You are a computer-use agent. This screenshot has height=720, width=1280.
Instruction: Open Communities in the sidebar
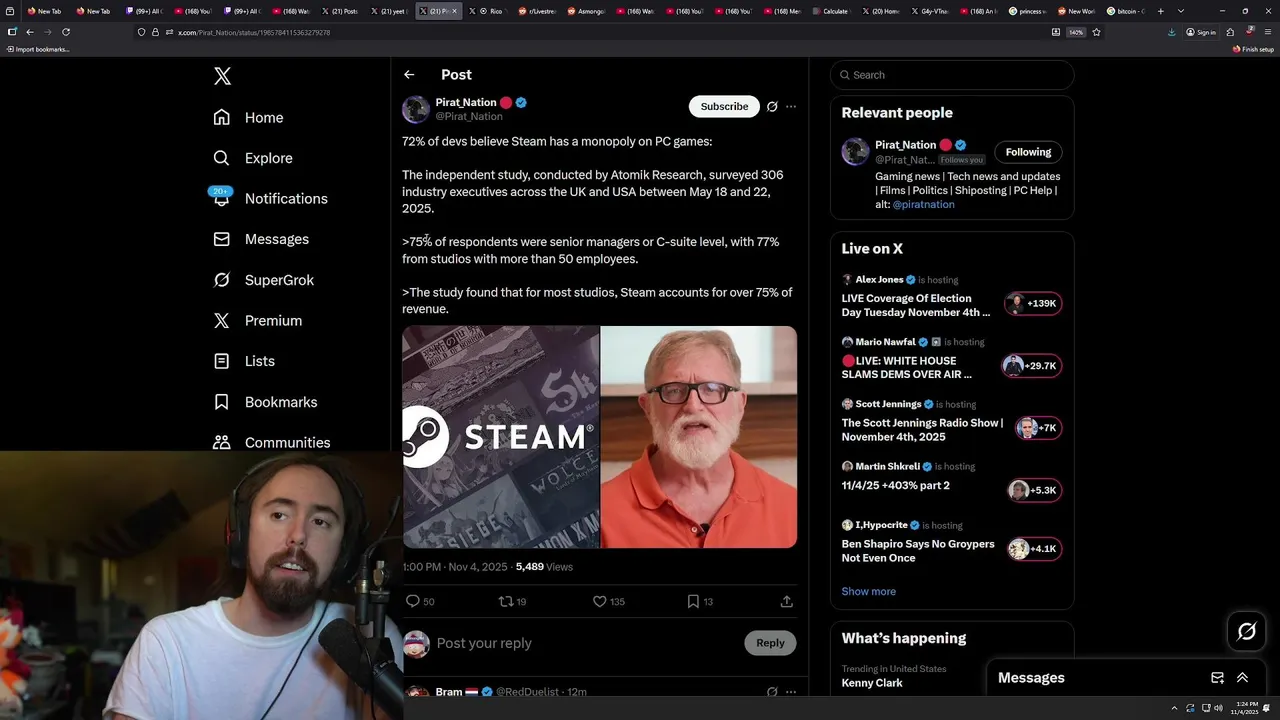click(x=271, y=442)
